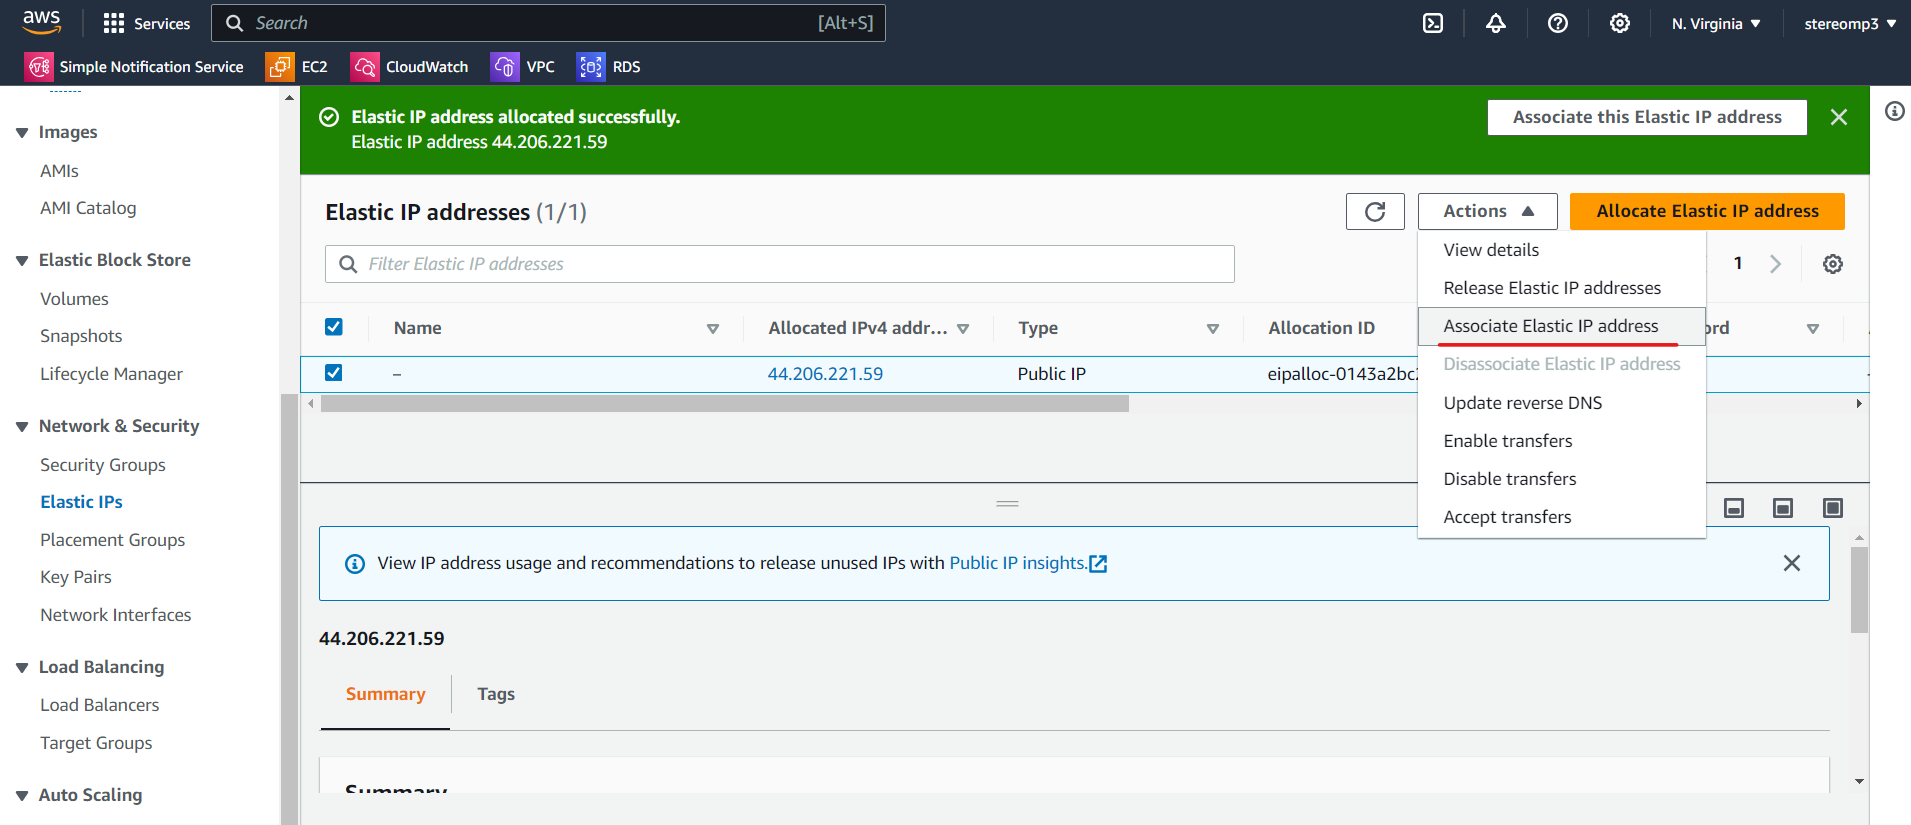This screenshot has height=825, width=1911.
Task: Open Security Groups in sidebar
Action: click(103, 465)
